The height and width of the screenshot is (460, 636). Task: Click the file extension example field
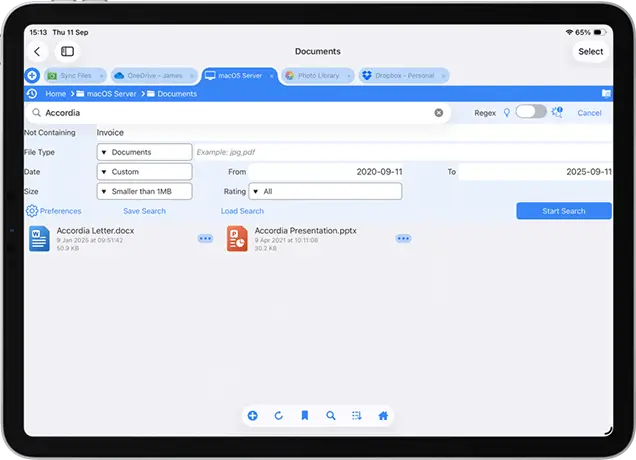coord(404,152)
